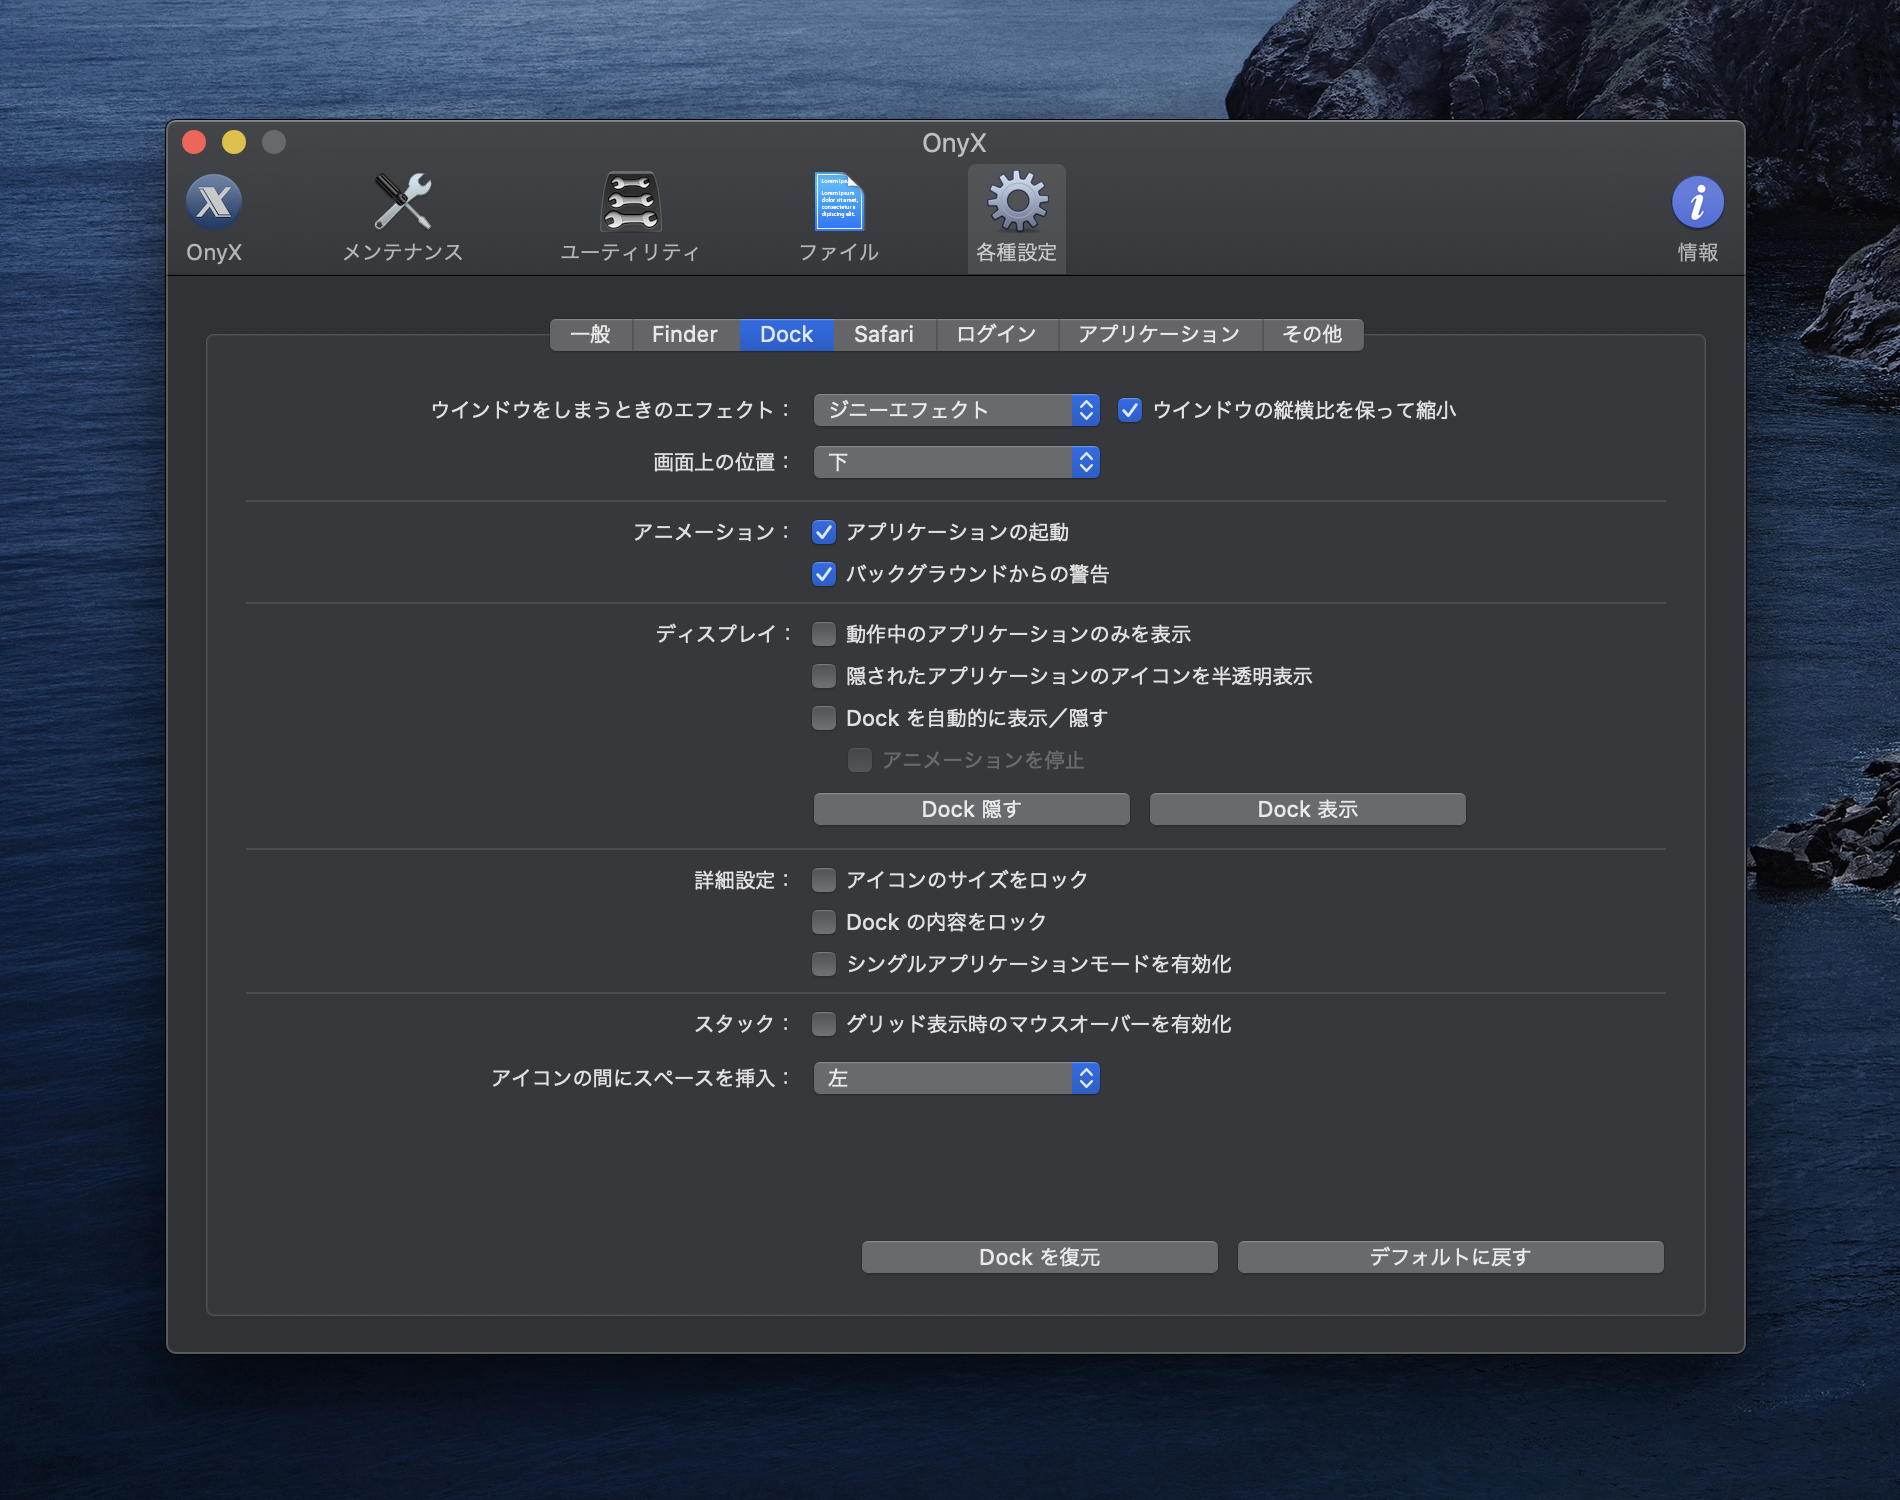Click the Dock 表示 button
The height and width of the screenshot is (1500, 1900).
click(x=1308, y=809)
